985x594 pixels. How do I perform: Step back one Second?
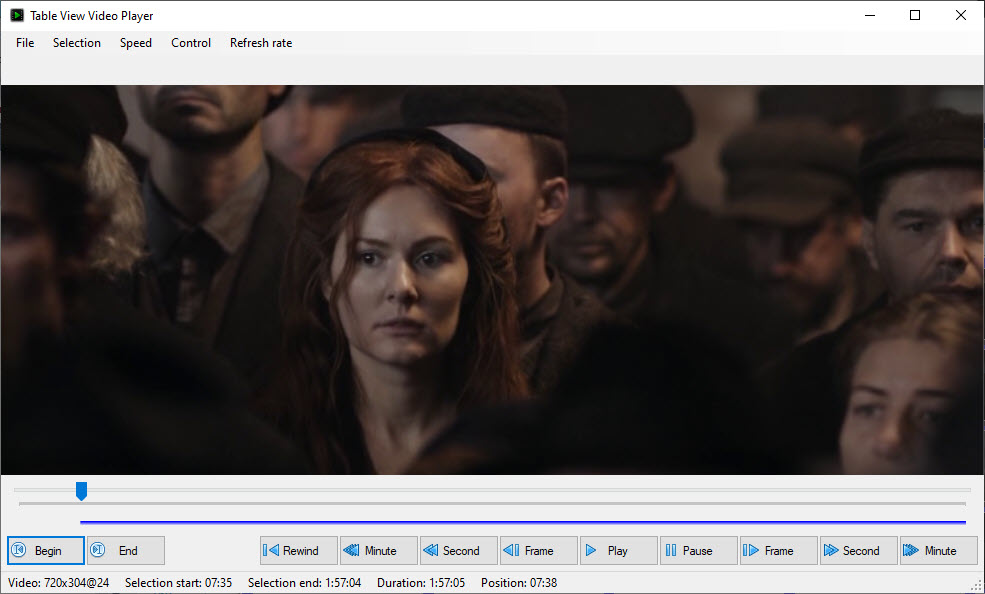459,551
